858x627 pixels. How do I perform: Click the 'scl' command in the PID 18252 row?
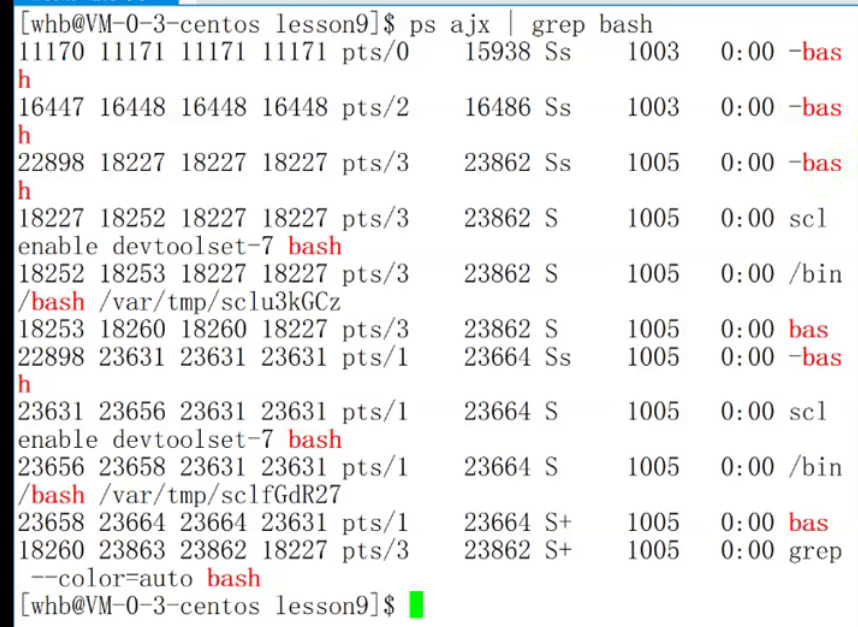808,218
